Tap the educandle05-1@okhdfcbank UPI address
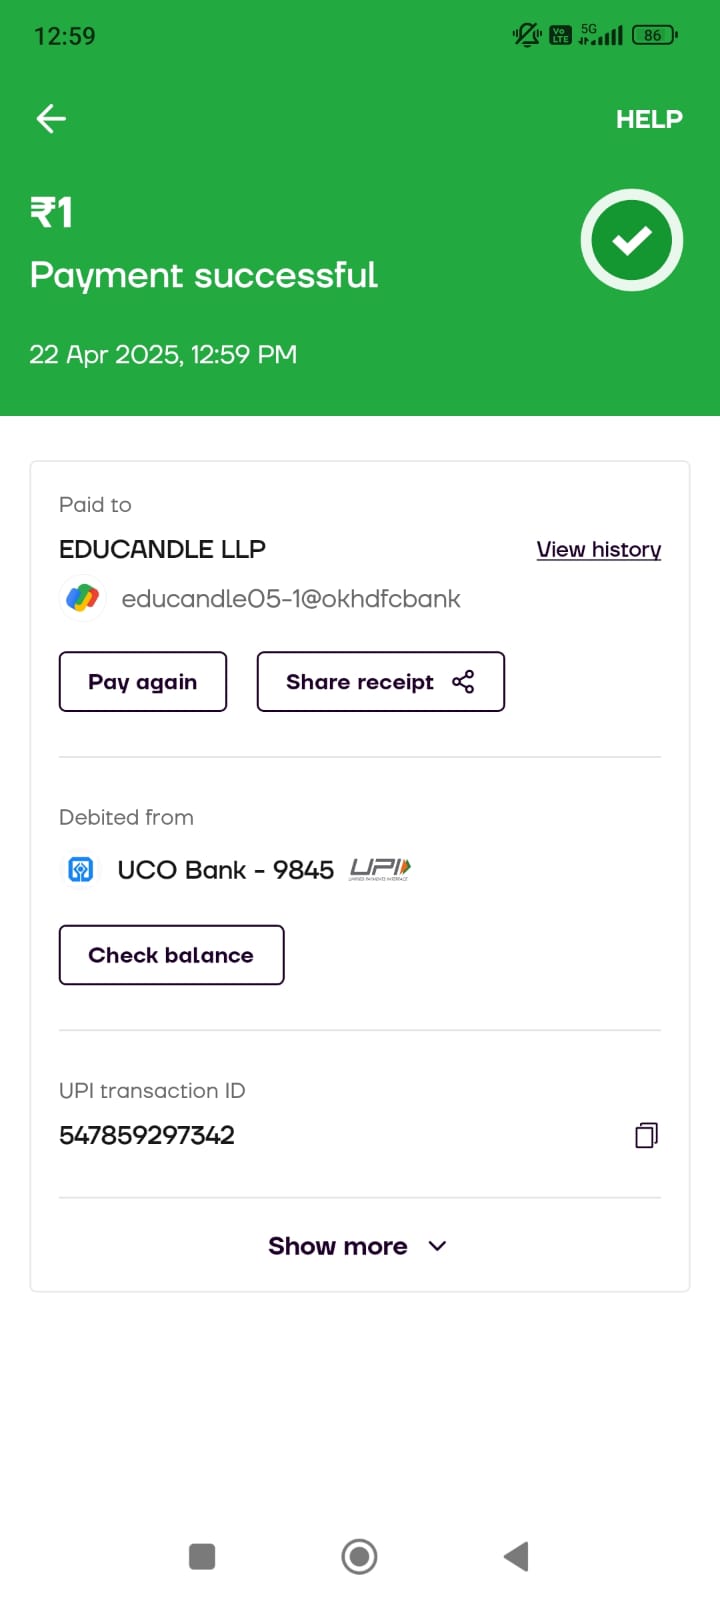 tap(290, 598)
